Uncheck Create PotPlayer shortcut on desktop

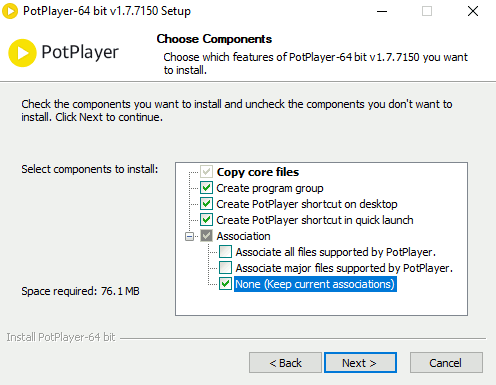coord(206,204)
